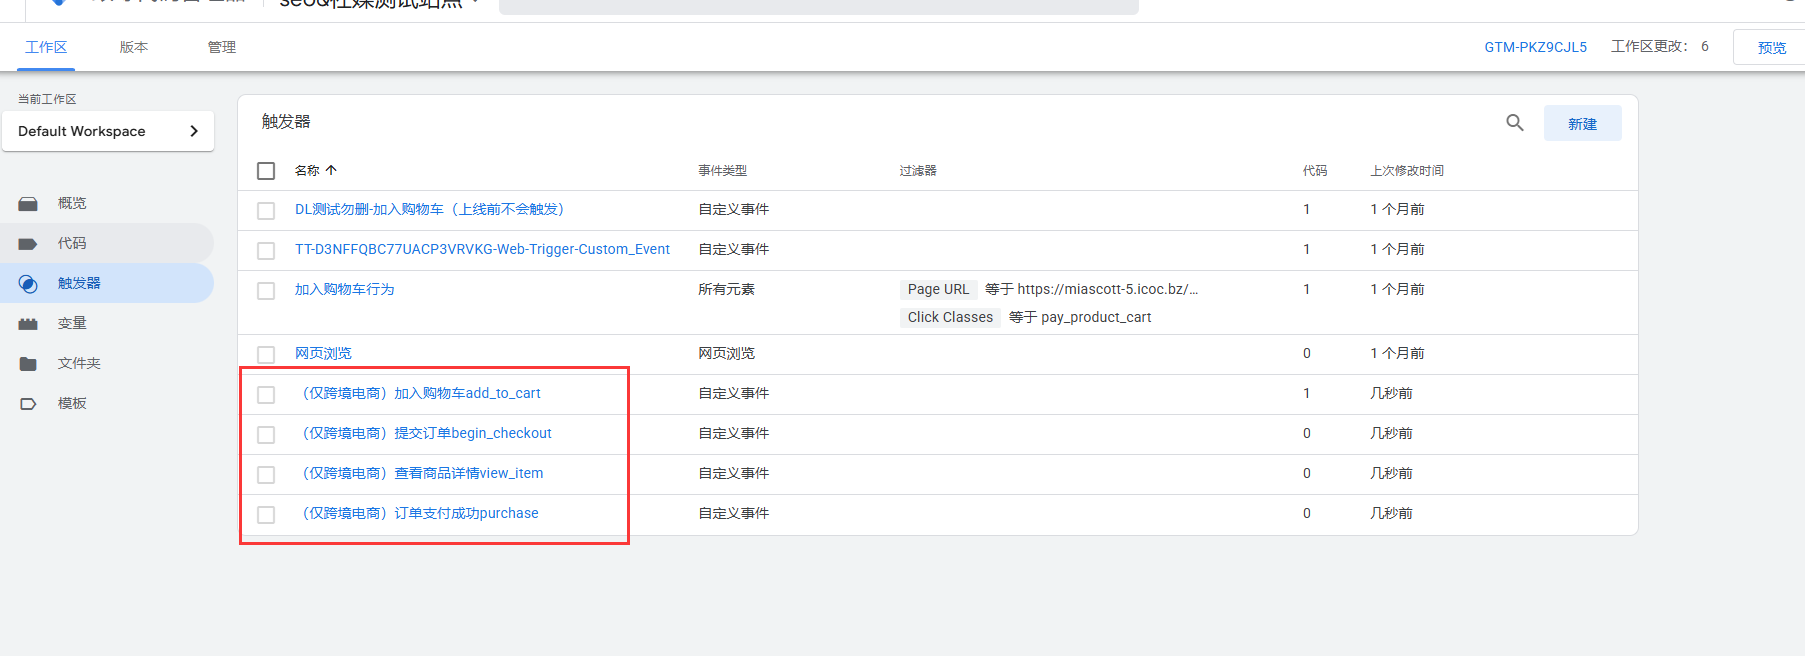Open the triggers search magnifier icon
This screenshot has width=1805, height=656.
[x=1514, y=123]
